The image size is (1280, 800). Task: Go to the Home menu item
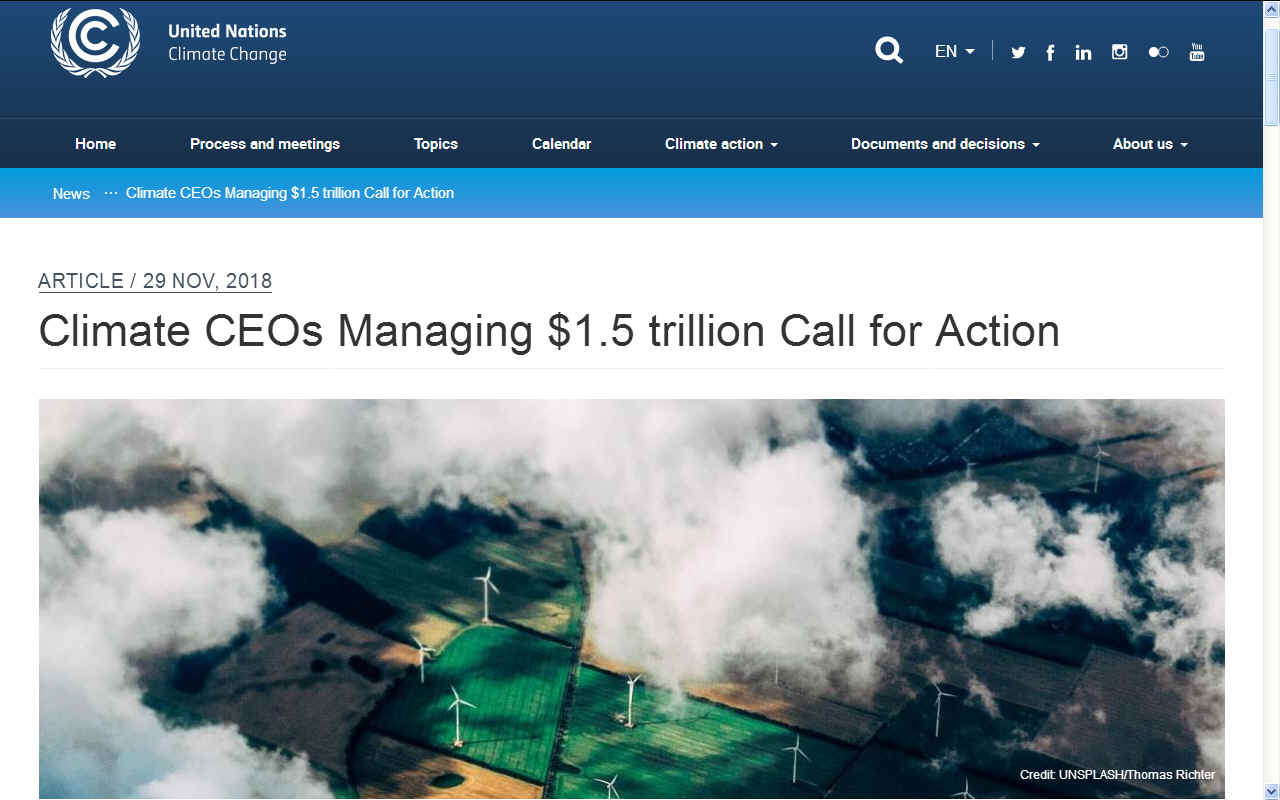(95, 144)
